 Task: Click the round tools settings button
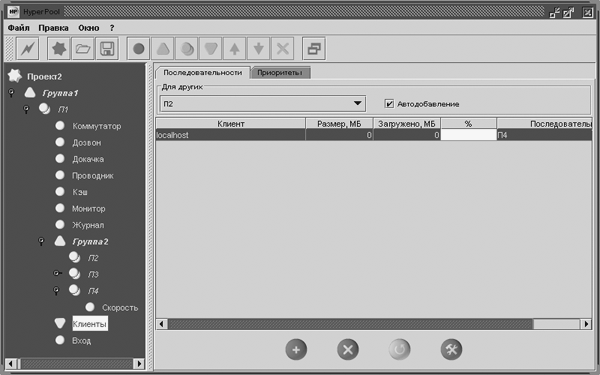tap(452, 349)
